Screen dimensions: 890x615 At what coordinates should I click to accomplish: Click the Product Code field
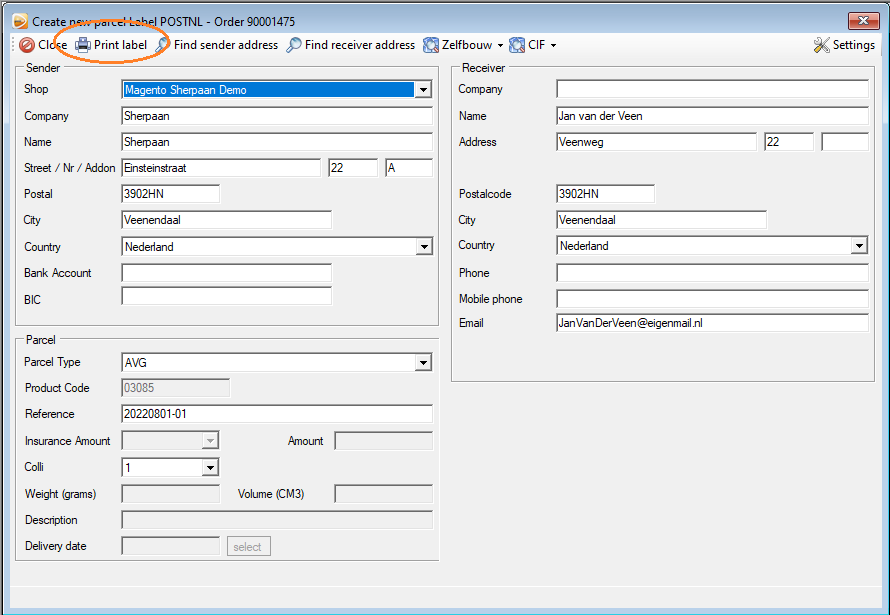click(175, 388)
